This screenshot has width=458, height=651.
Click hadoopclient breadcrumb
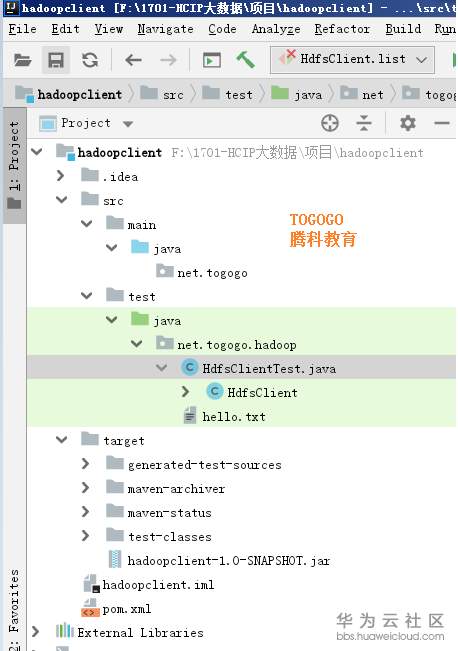(x=69, y=94)
